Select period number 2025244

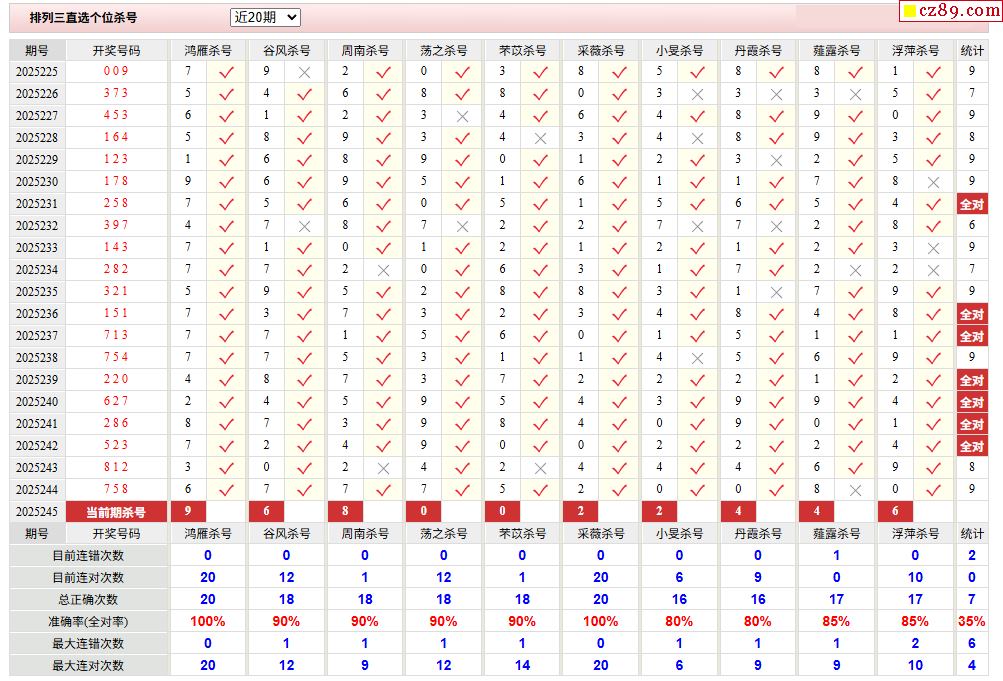36,490
